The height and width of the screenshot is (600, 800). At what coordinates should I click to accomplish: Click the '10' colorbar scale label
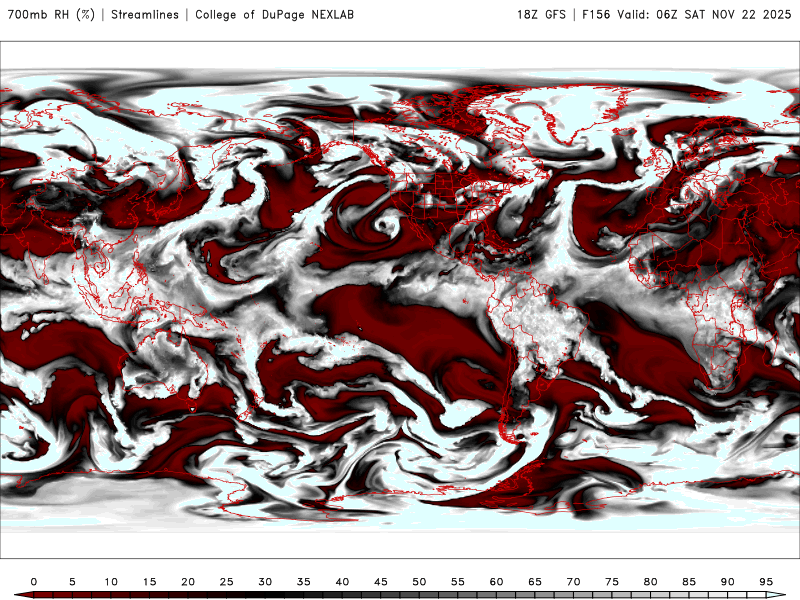click(111, 582)
